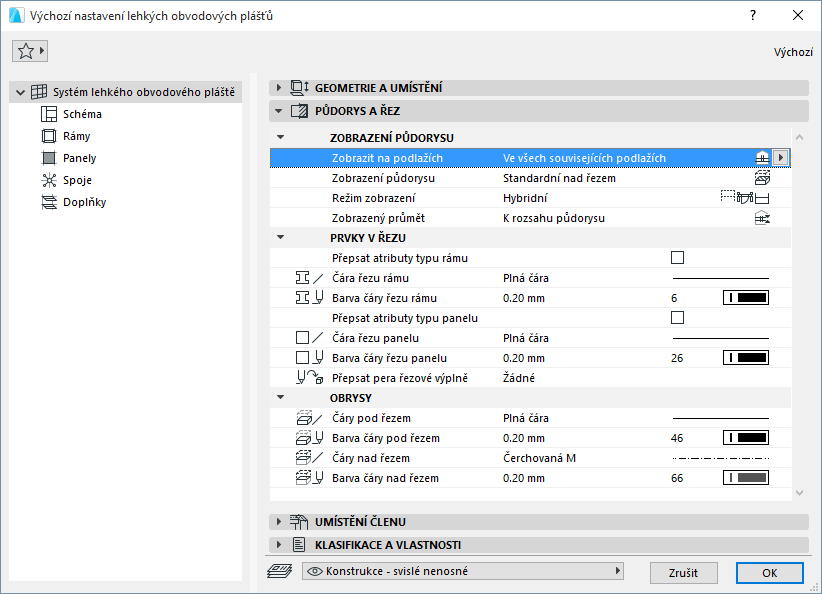Click the help question mark button
This screenshot has width=822, height=594.
tap(753, 15)
